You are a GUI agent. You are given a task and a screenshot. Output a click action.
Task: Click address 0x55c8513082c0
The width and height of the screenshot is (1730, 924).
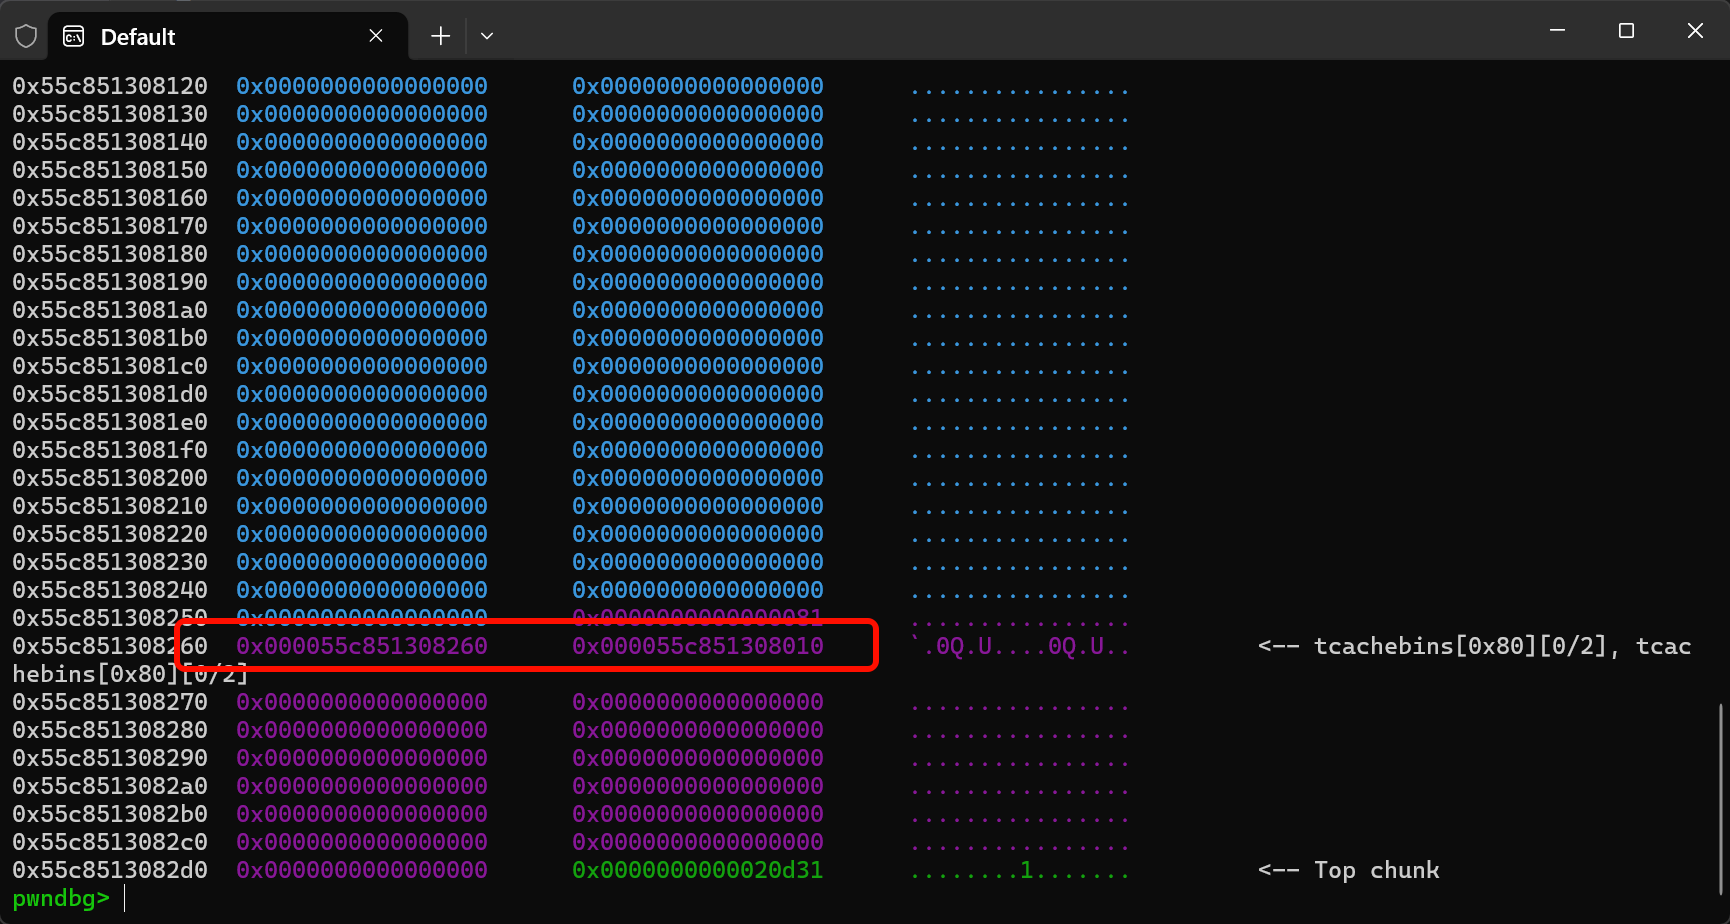coord(110,842)
